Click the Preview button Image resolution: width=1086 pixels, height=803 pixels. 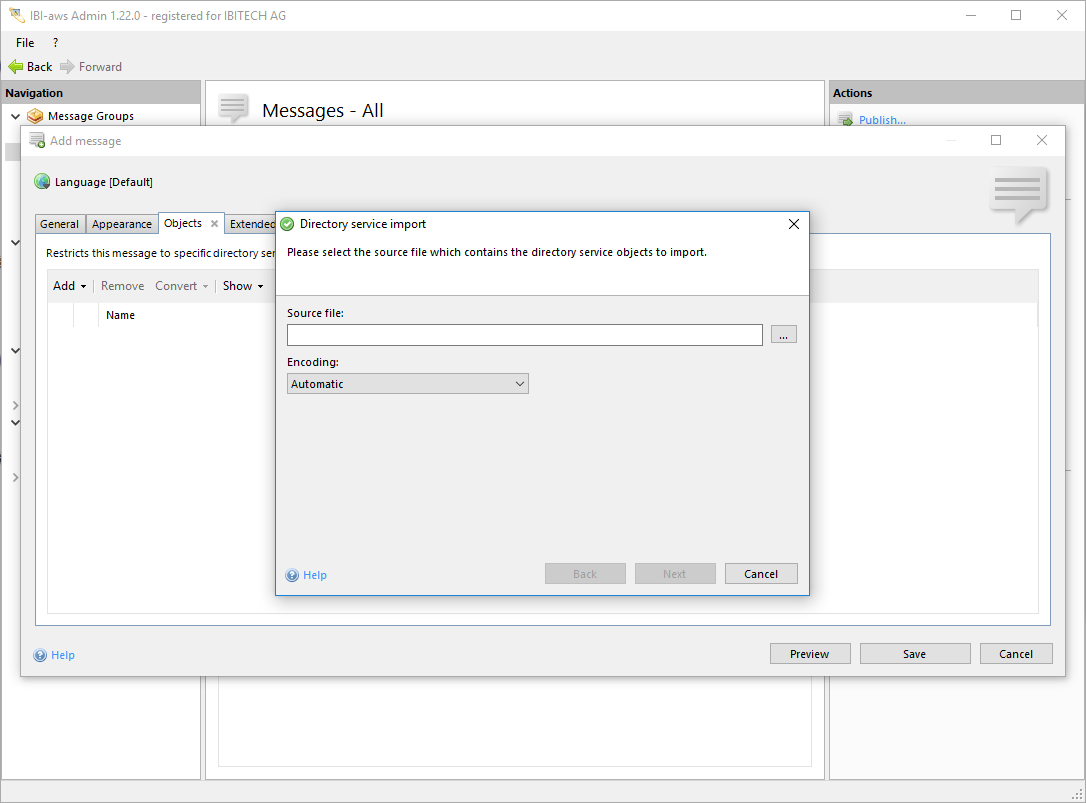pos(809,654)
